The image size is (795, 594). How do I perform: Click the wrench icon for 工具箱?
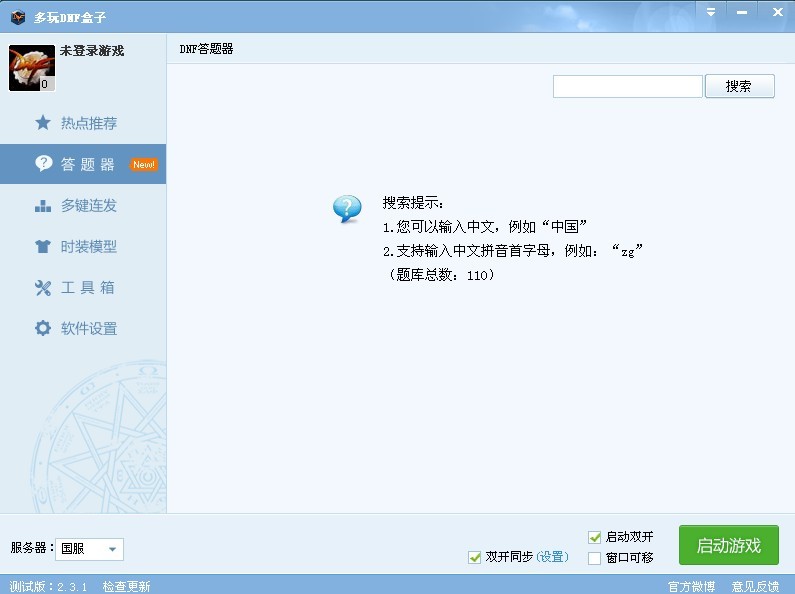click(43, 287)
